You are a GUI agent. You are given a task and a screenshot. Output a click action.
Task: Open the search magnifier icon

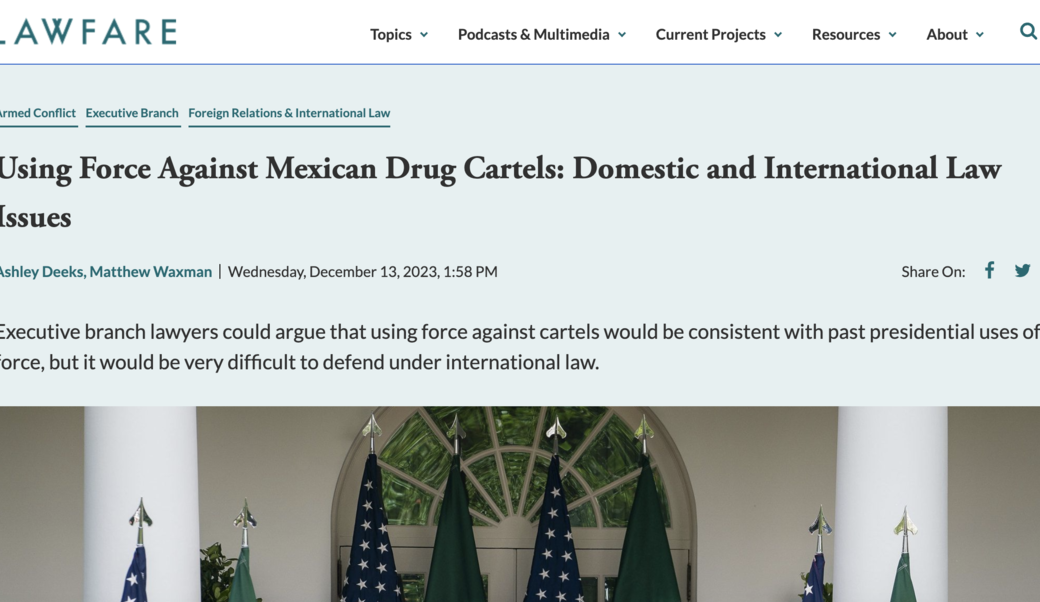point(1027,32)
